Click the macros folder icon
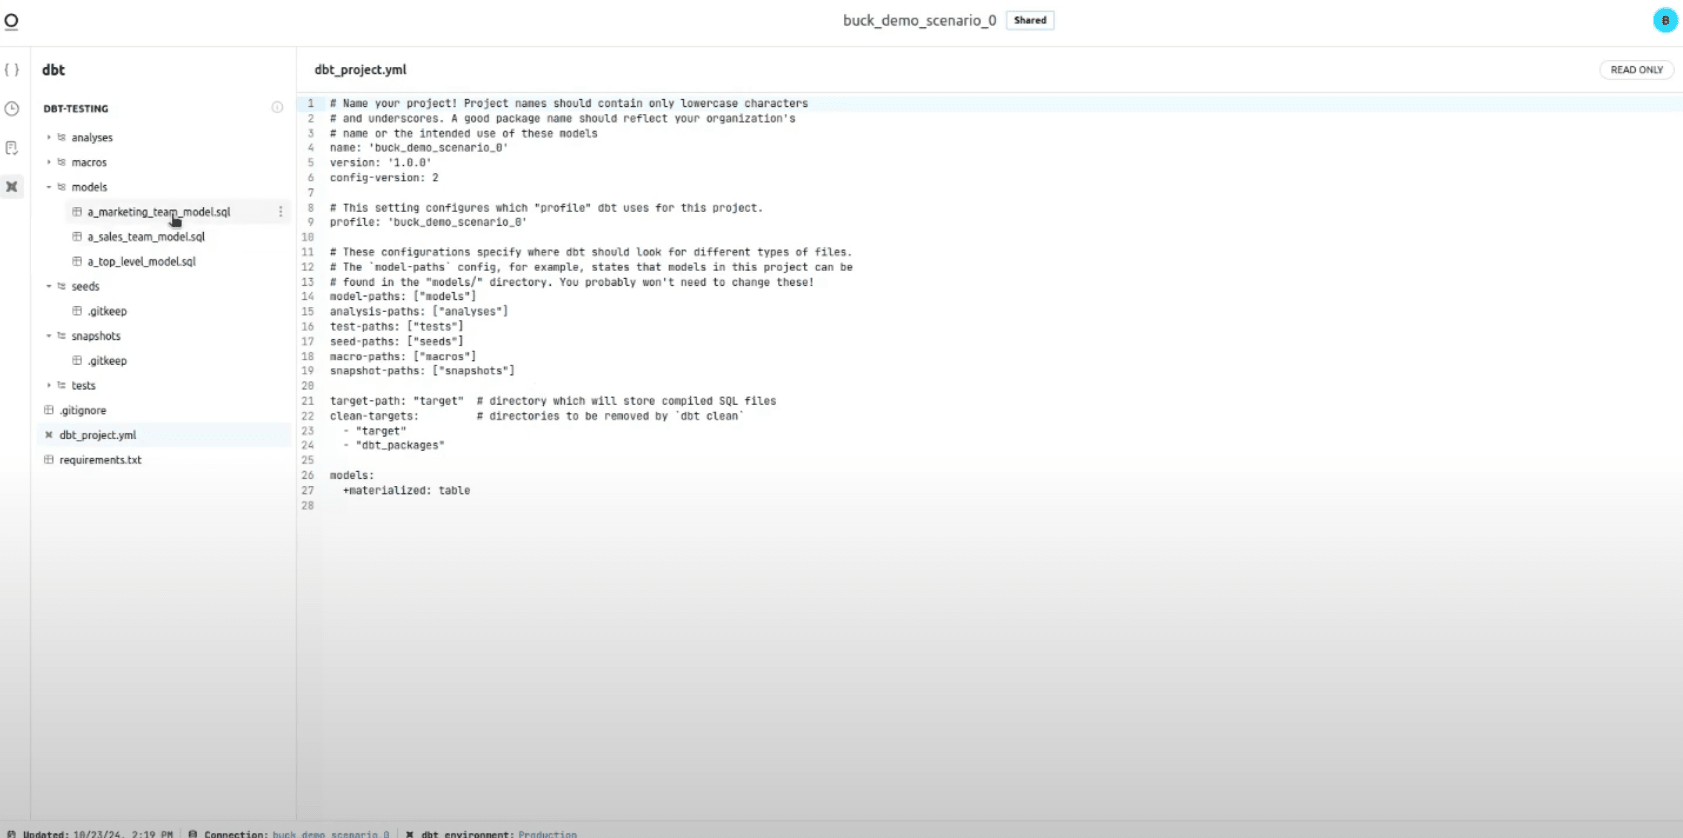Viewport: 1683px width, 838px height. click(x=62, y=162)
